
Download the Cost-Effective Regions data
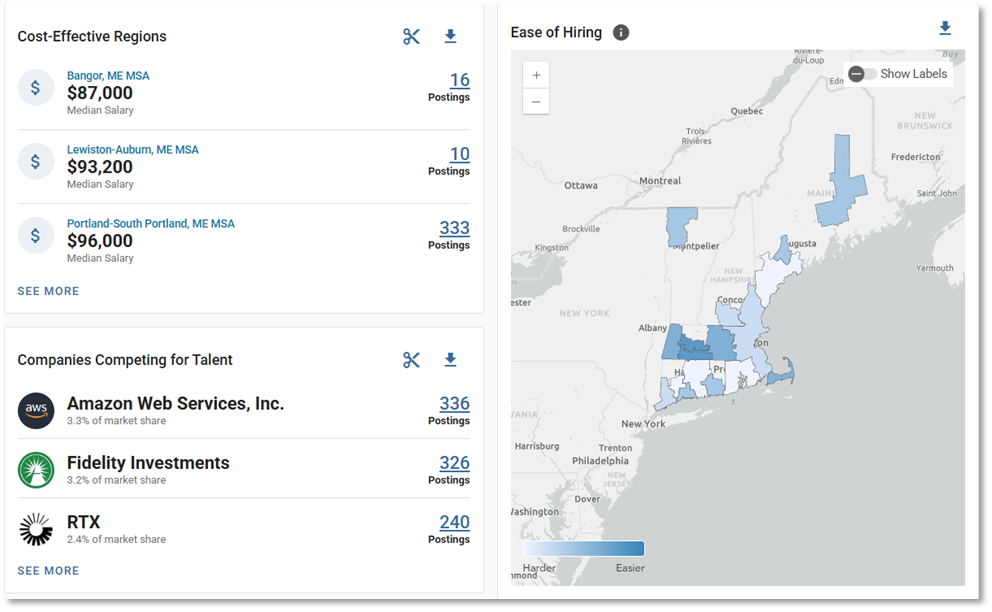(450, 36)
